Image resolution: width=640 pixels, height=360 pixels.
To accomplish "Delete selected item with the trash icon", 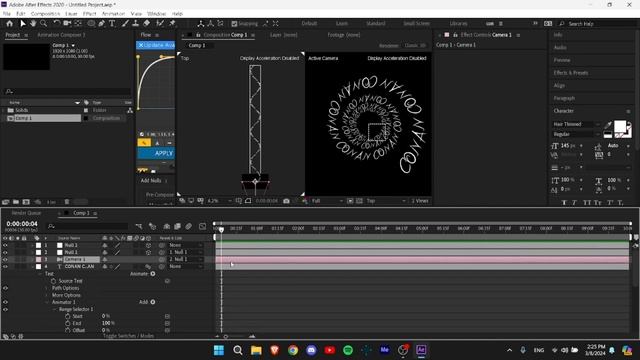I will (67, 202).
